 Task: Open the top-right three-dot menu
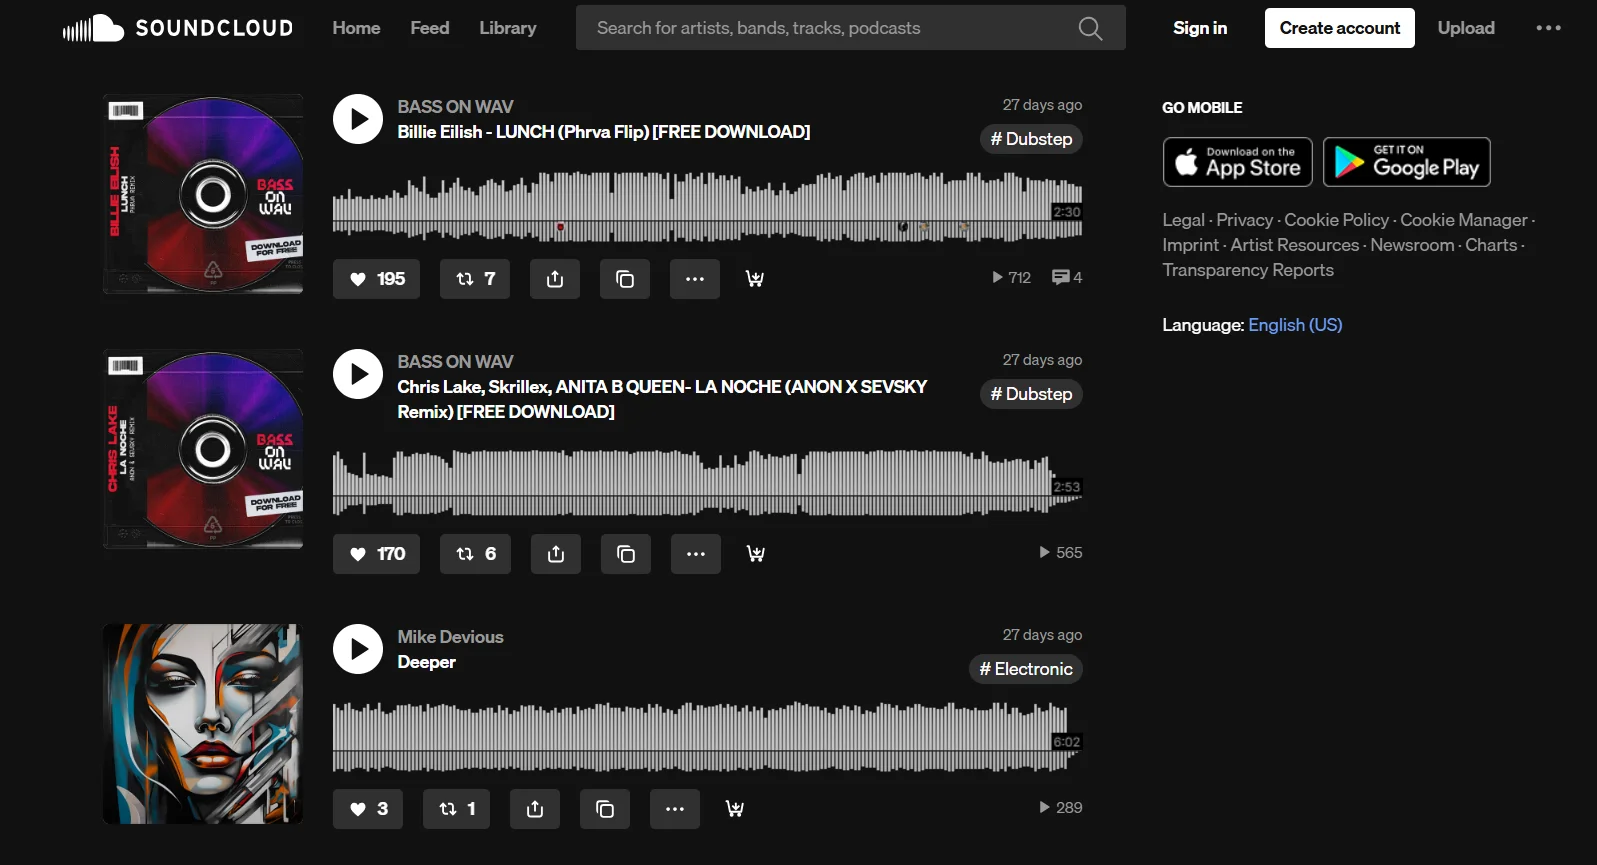[1548, 28]
